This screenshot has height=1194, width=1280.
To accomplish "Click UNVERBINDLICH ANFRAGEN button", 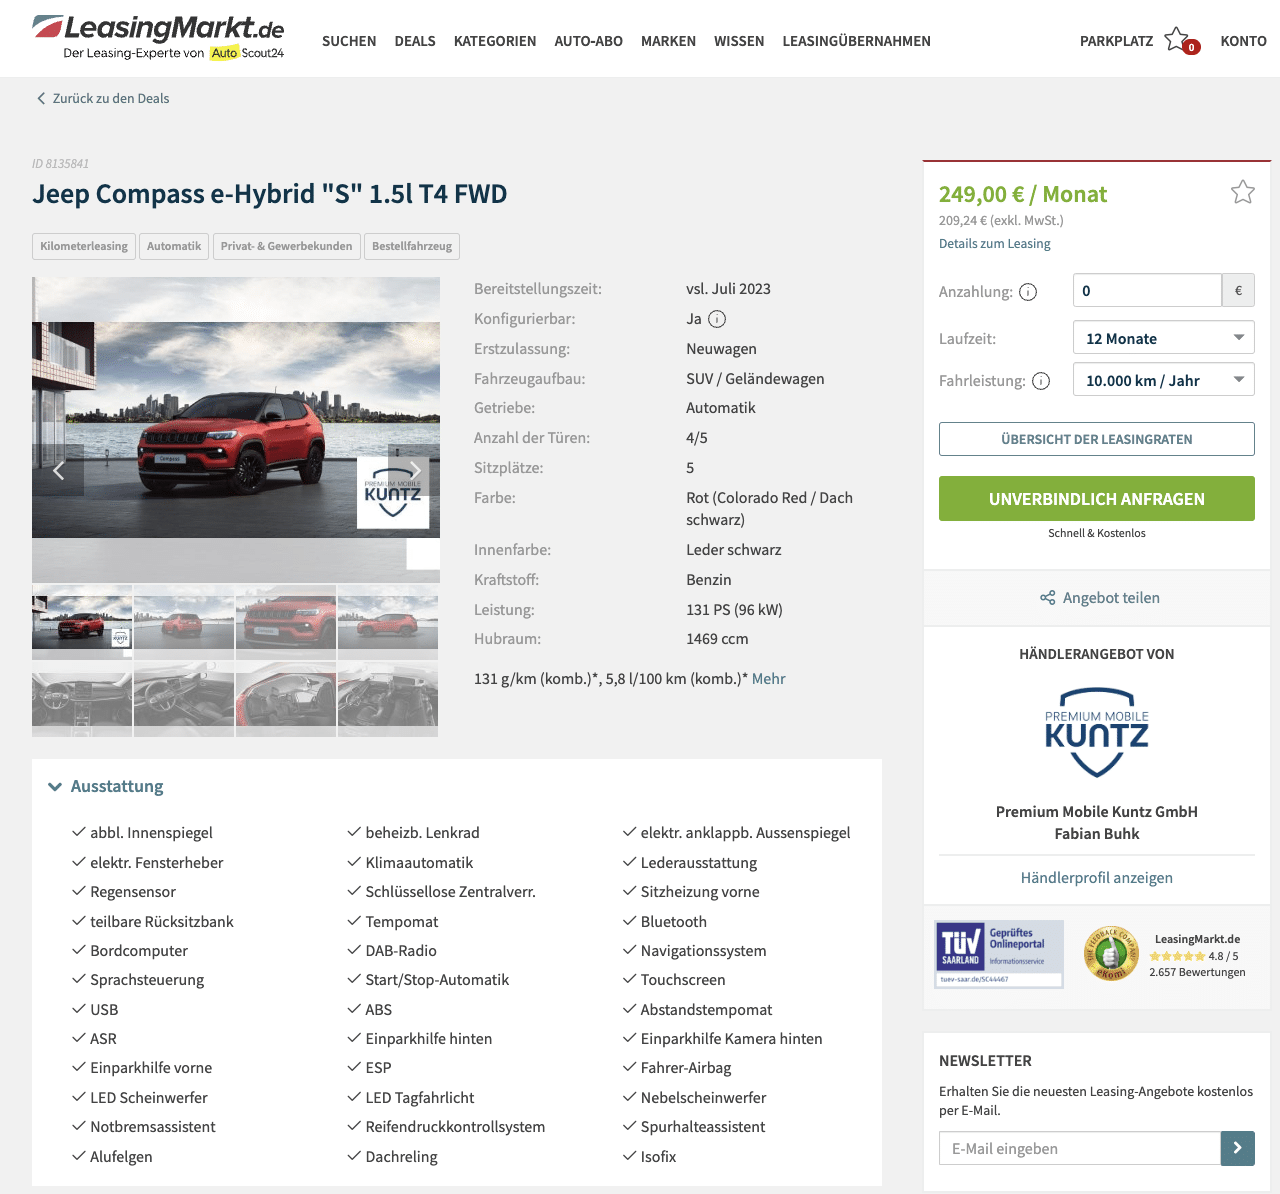I will pos(1096,498).
